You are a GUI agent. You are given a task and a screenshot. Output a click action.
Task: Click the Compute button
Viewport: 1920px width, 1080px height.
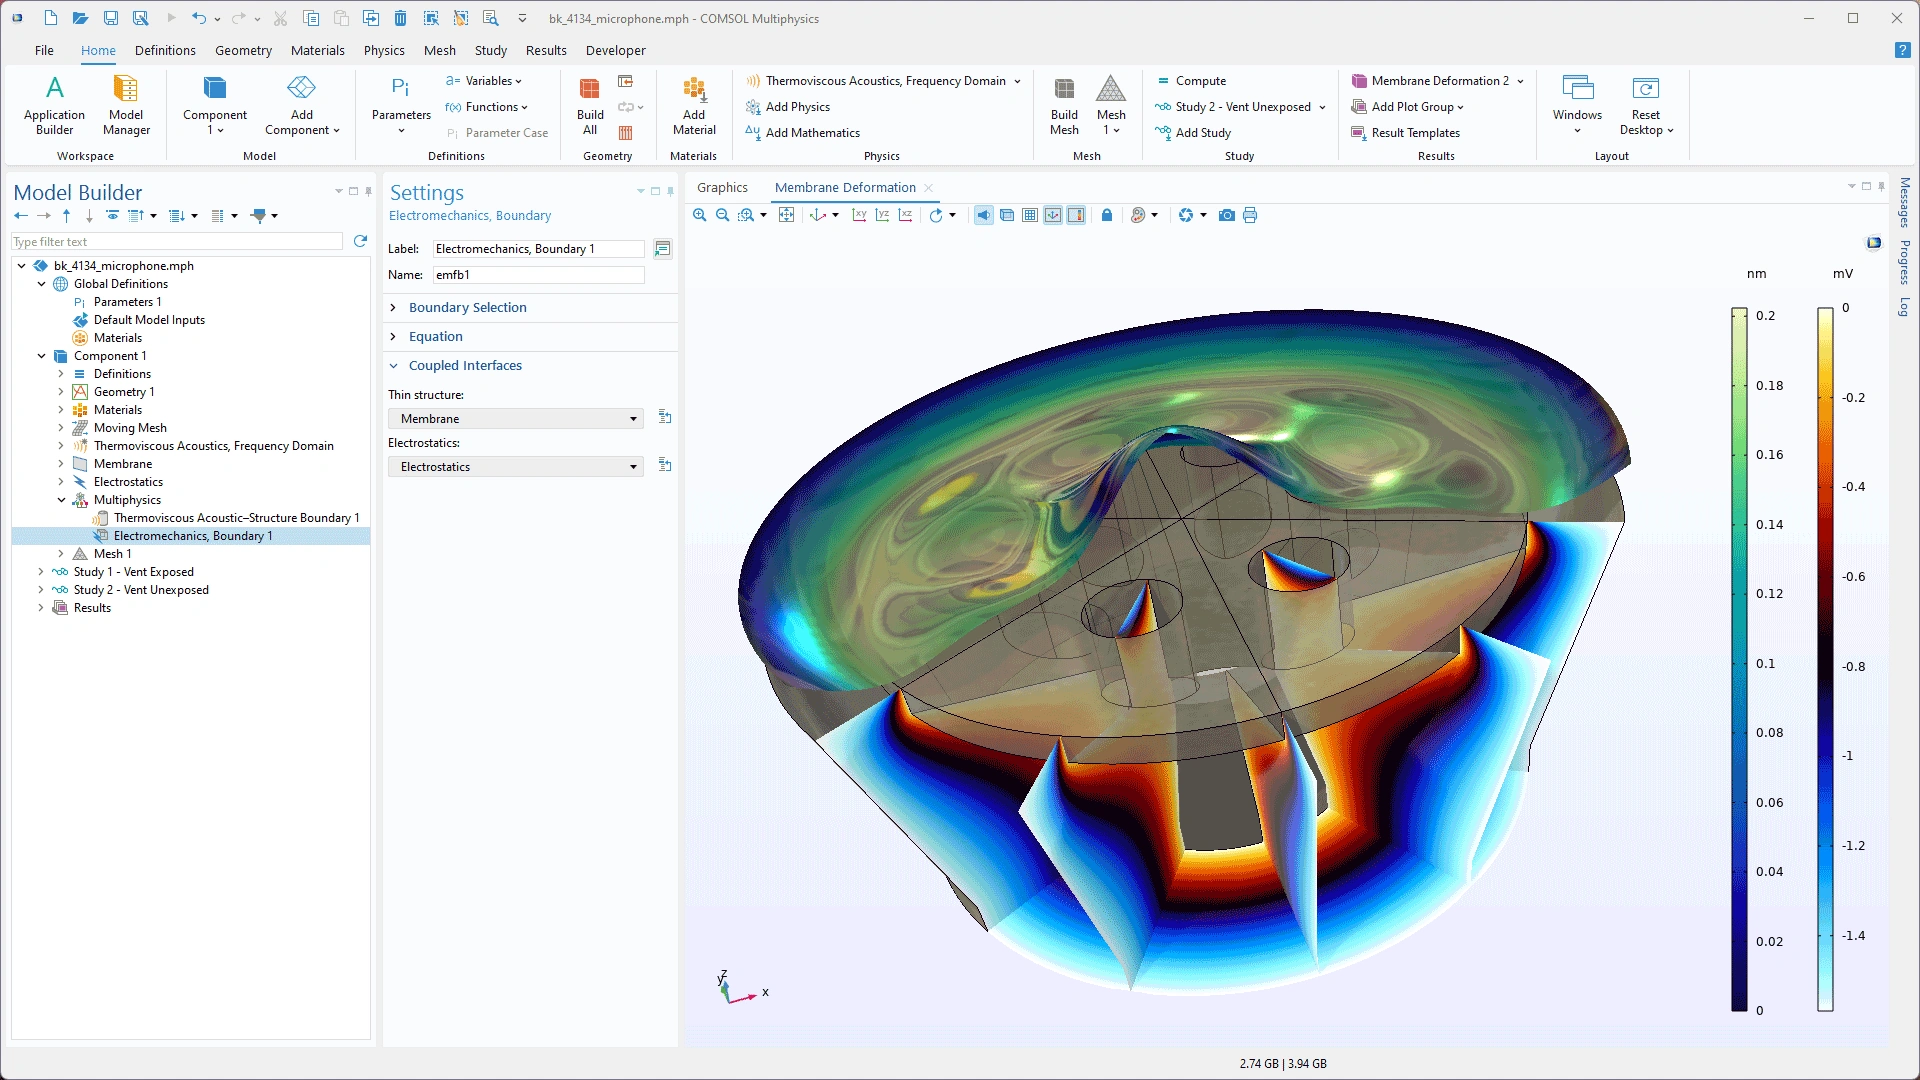pos(1200,81)
